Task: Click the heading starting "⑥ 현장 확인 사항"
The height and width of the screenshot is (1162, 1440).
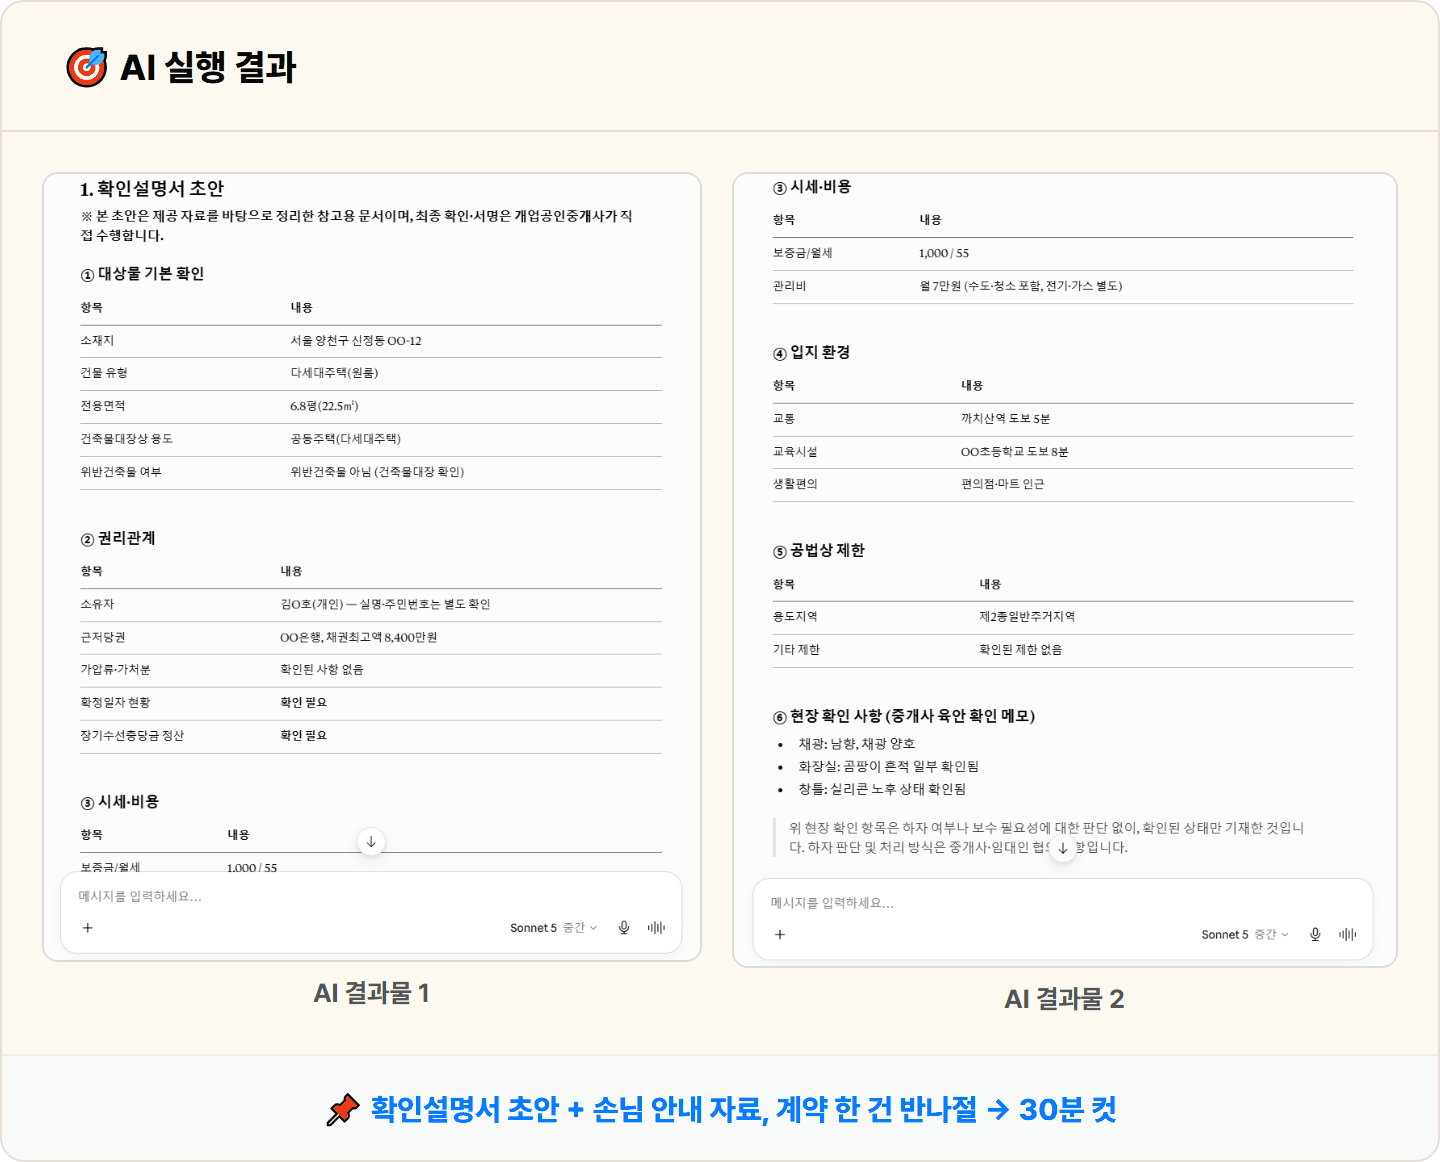Action: click(904, 716)
